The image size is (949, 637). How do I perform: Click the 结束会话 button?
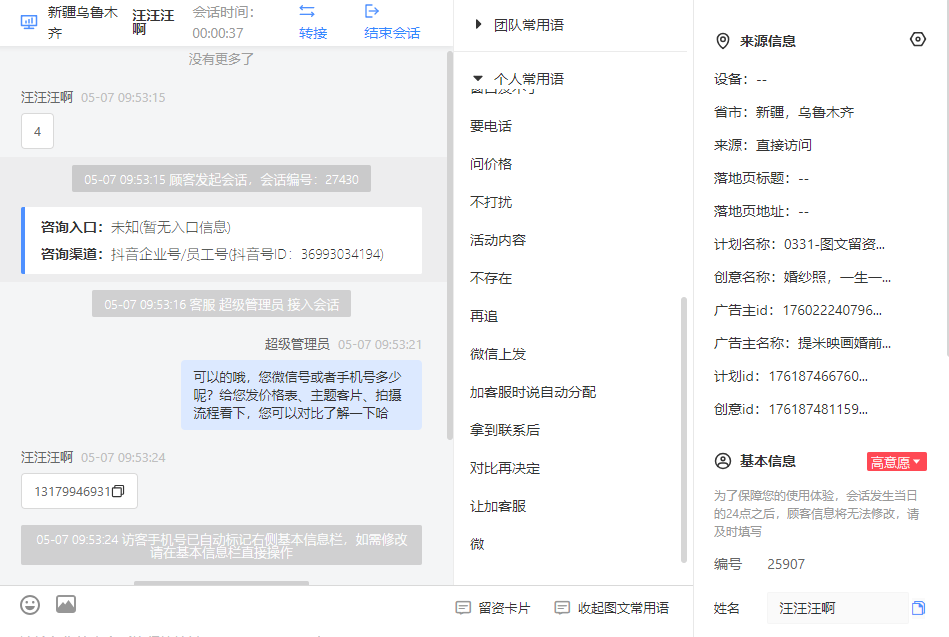coord(392,33)
